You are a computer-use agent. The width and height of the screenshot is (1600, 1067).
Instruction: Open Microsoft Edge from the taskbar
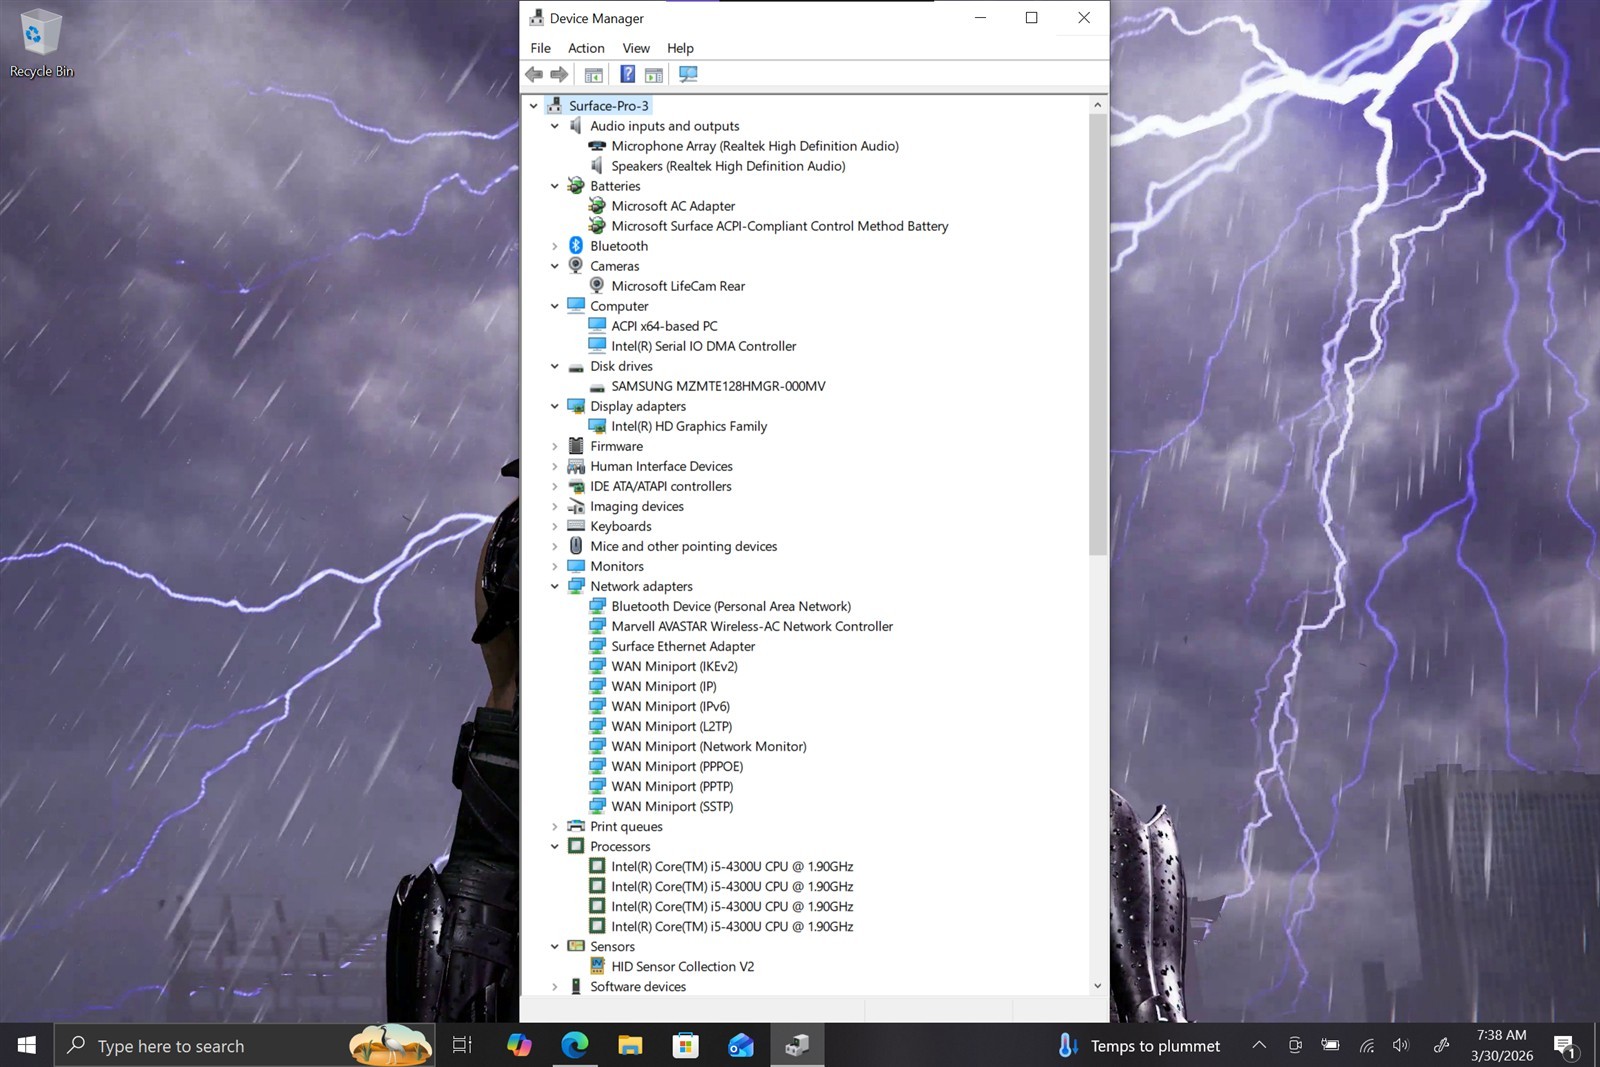[575, 1045]
